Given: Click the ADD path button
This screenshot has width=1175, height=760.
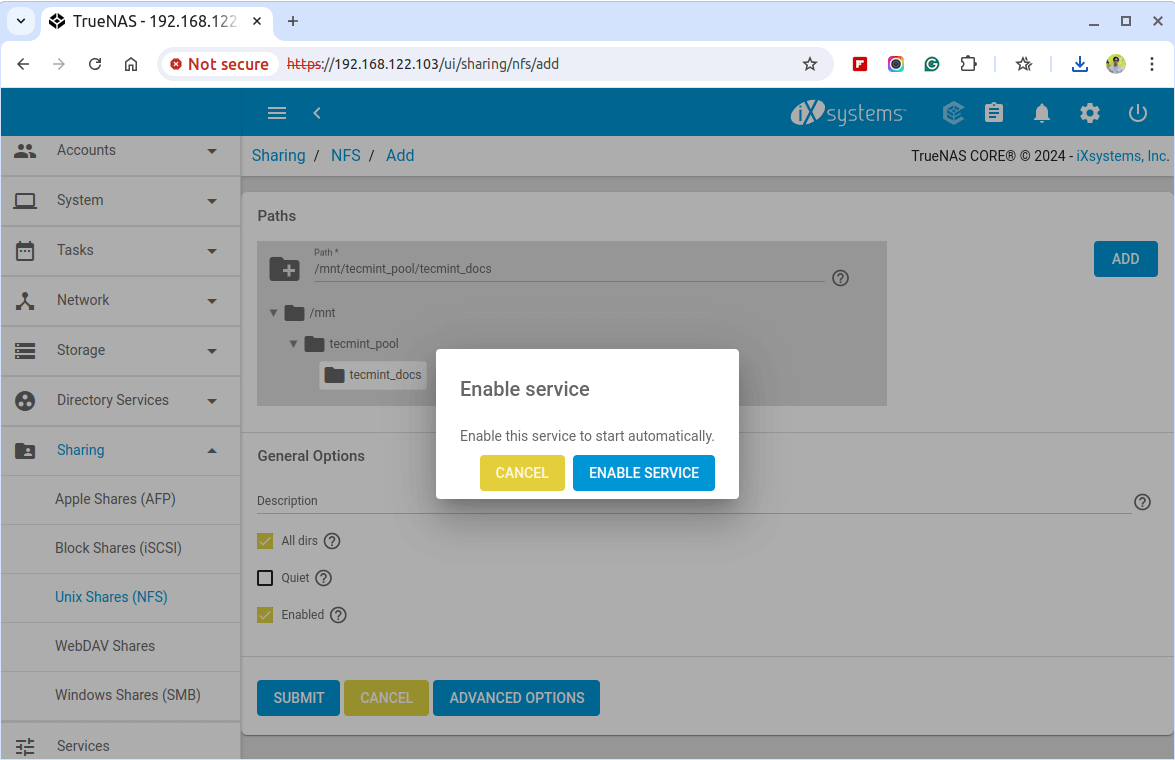Looking at the screenshot, I should point(1126,259).
